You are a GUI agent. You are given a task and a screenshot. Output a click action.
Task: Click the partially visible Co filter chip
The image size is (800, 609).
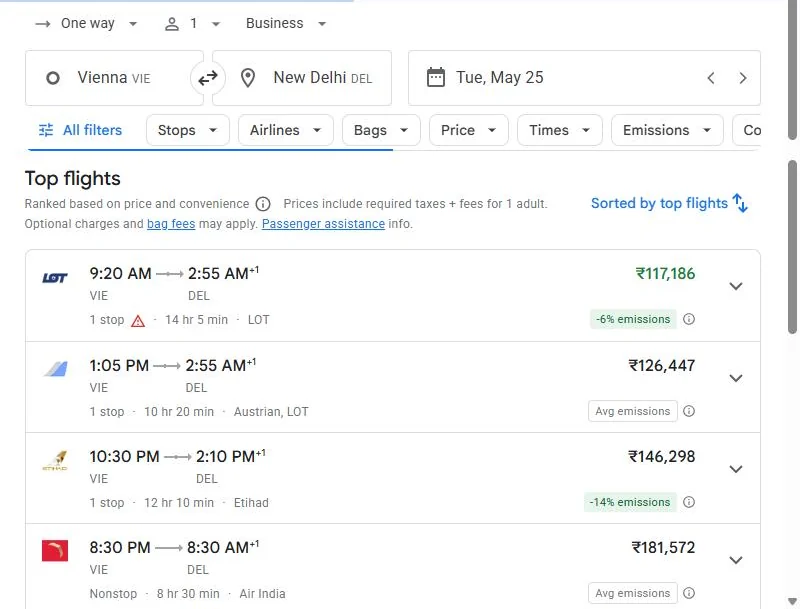pos(747,131)
